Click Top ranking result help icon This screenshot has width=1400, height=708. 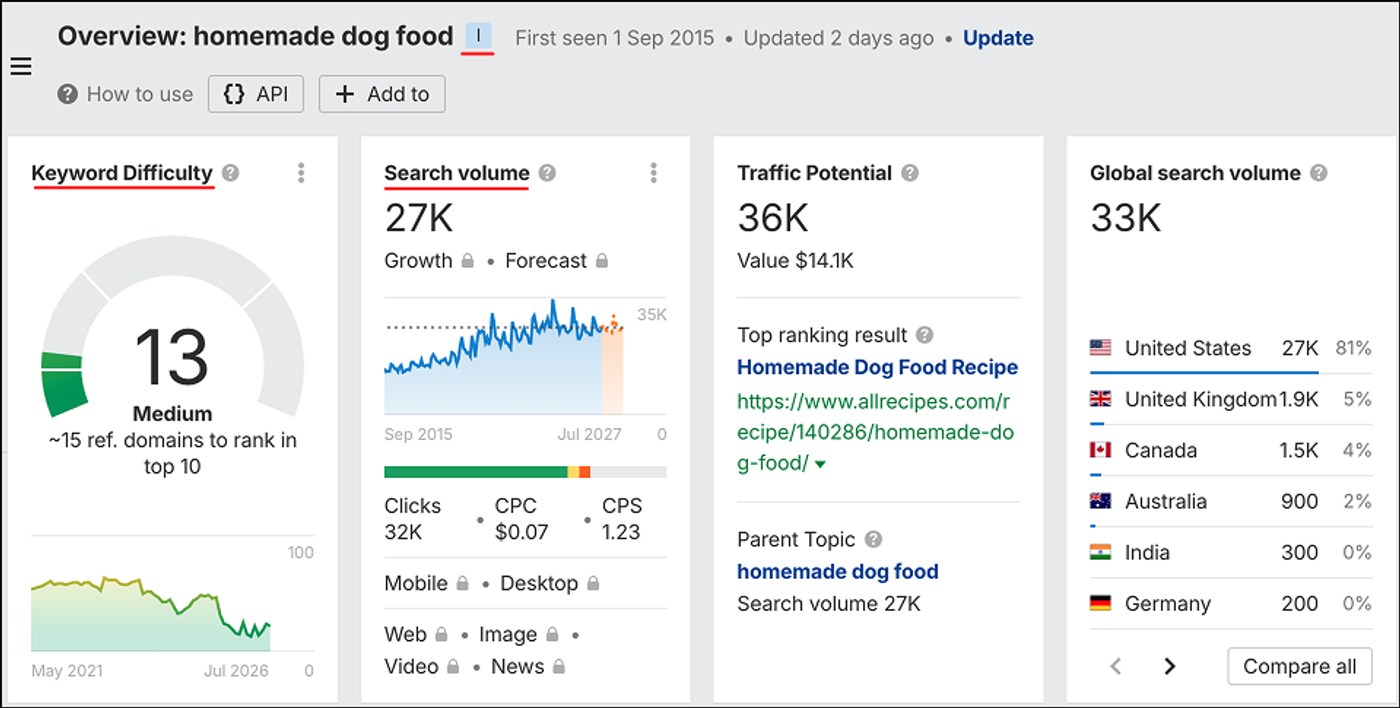tap(925, 335)
